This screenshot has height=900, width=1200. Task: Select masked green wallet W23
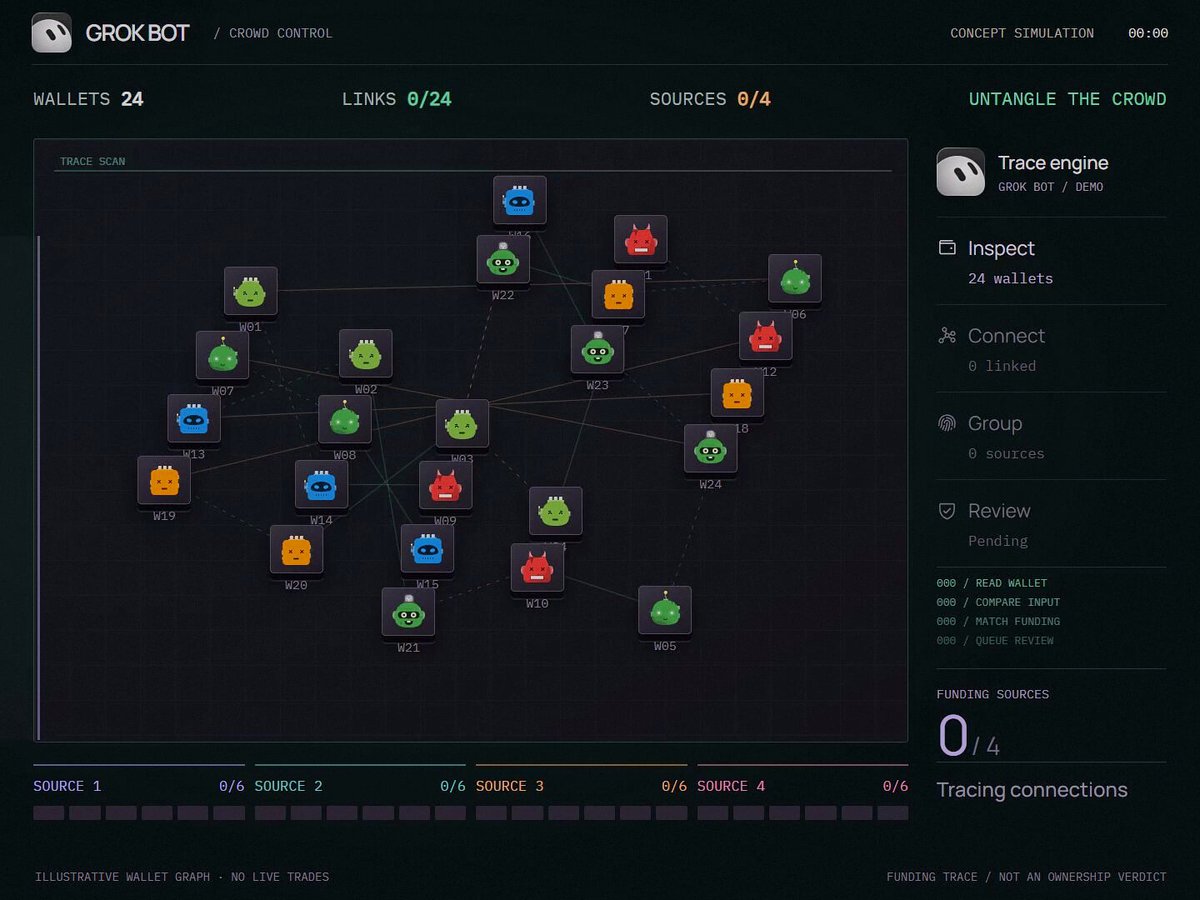[597, 350]
